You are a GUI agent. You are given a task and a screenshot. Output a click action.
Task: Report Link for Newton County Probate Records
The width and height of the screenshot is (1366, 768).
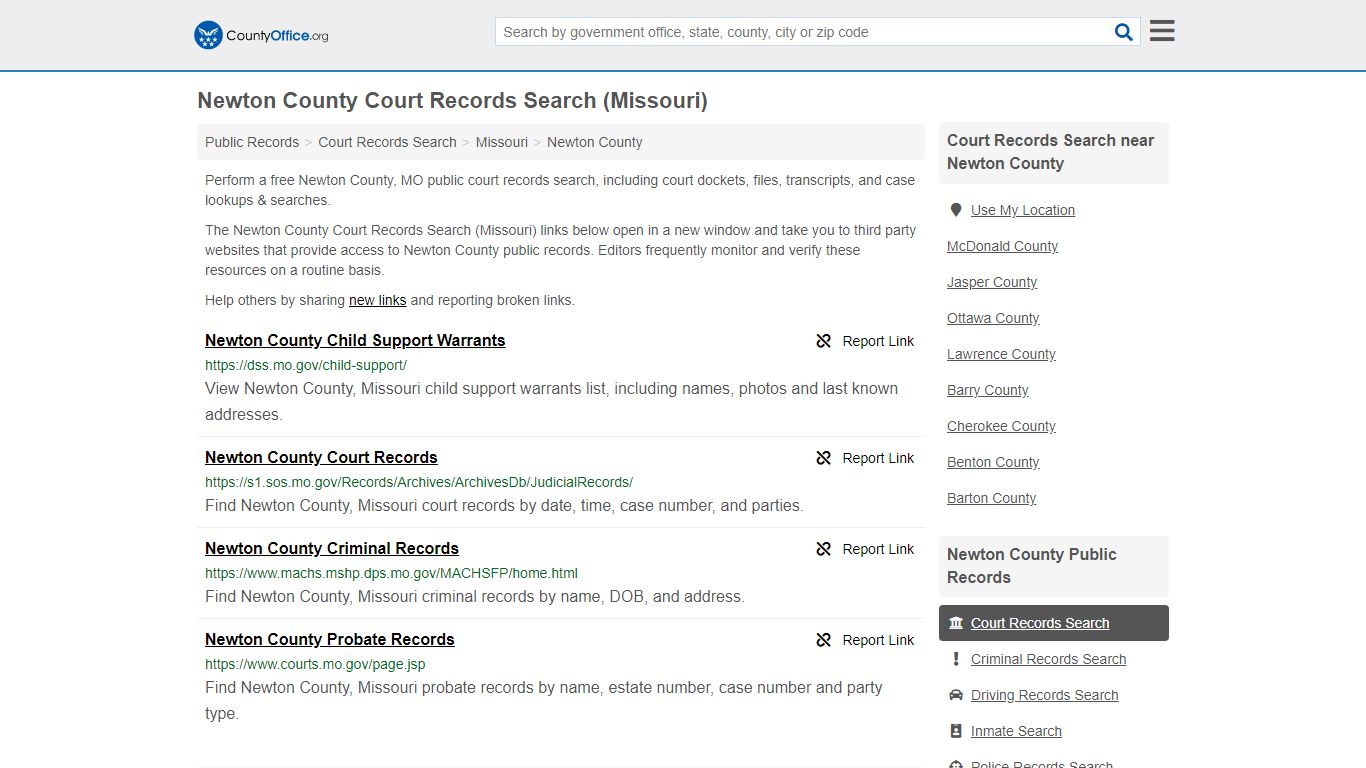pos(865,640)
